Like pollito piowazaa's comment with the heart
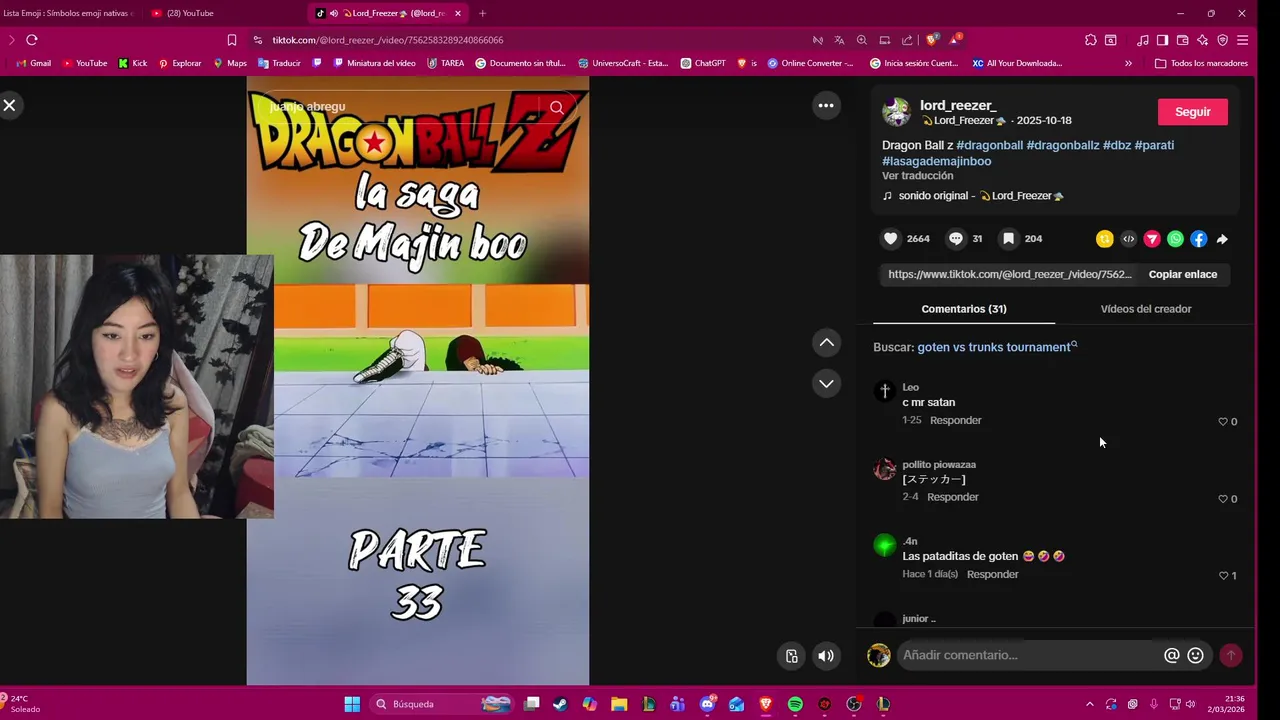 click(x=1222, y=498)
